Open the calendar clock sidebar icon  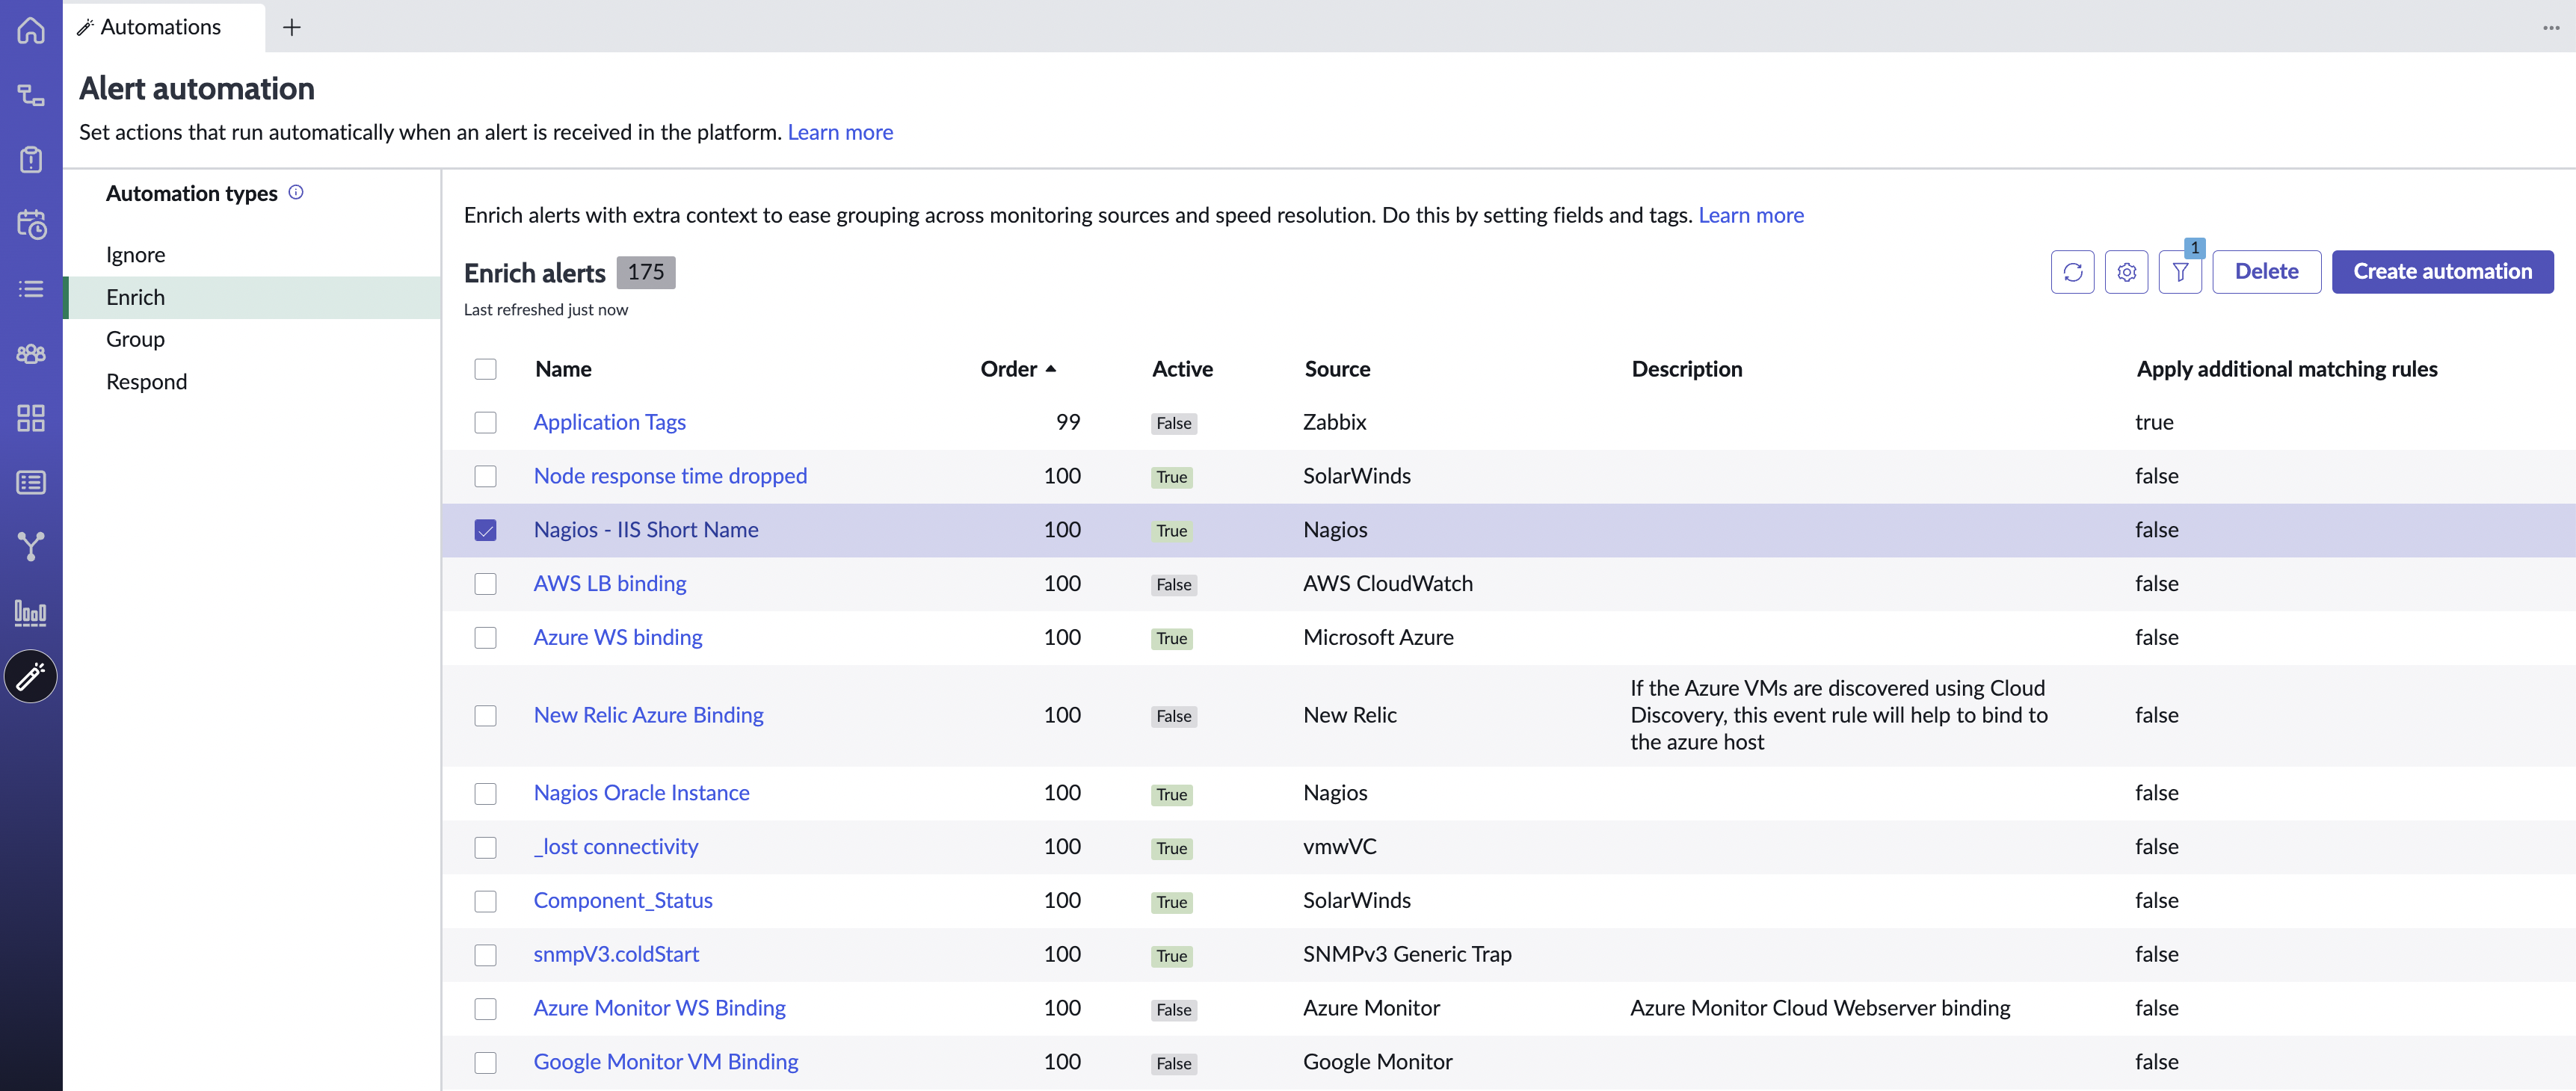pyautogui.click(x=31, y=224)
